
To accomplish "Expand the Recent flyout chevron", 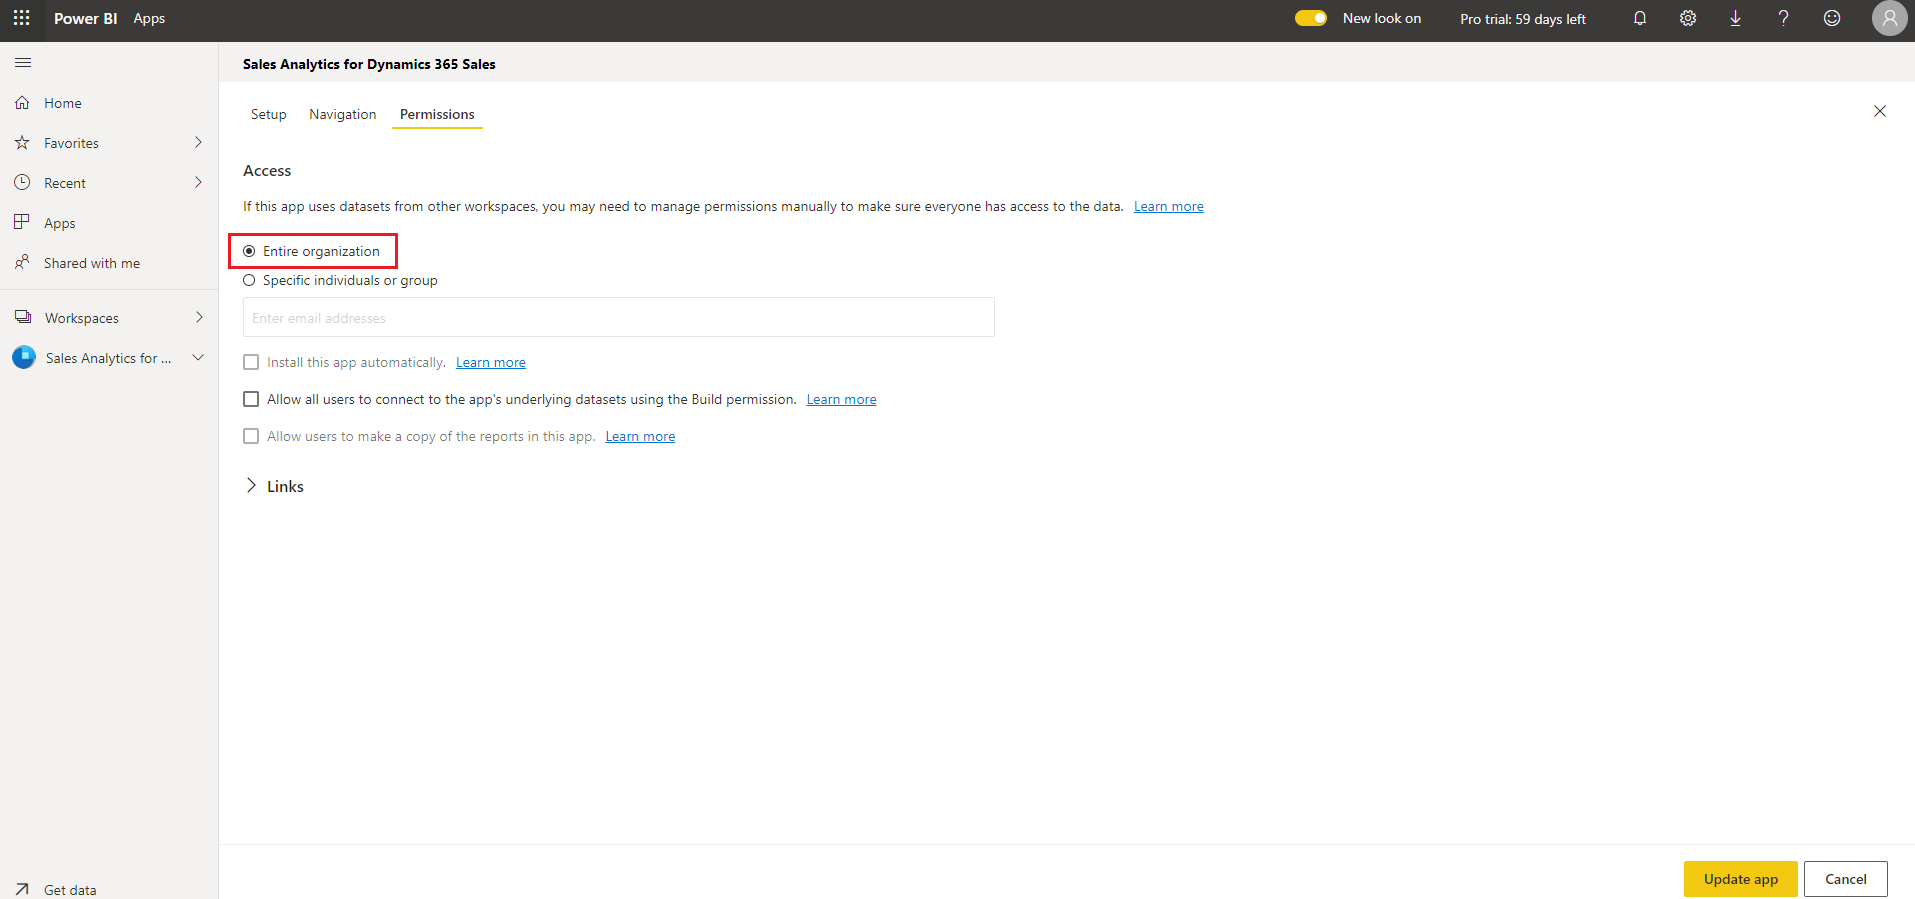I will coord(199,183).
